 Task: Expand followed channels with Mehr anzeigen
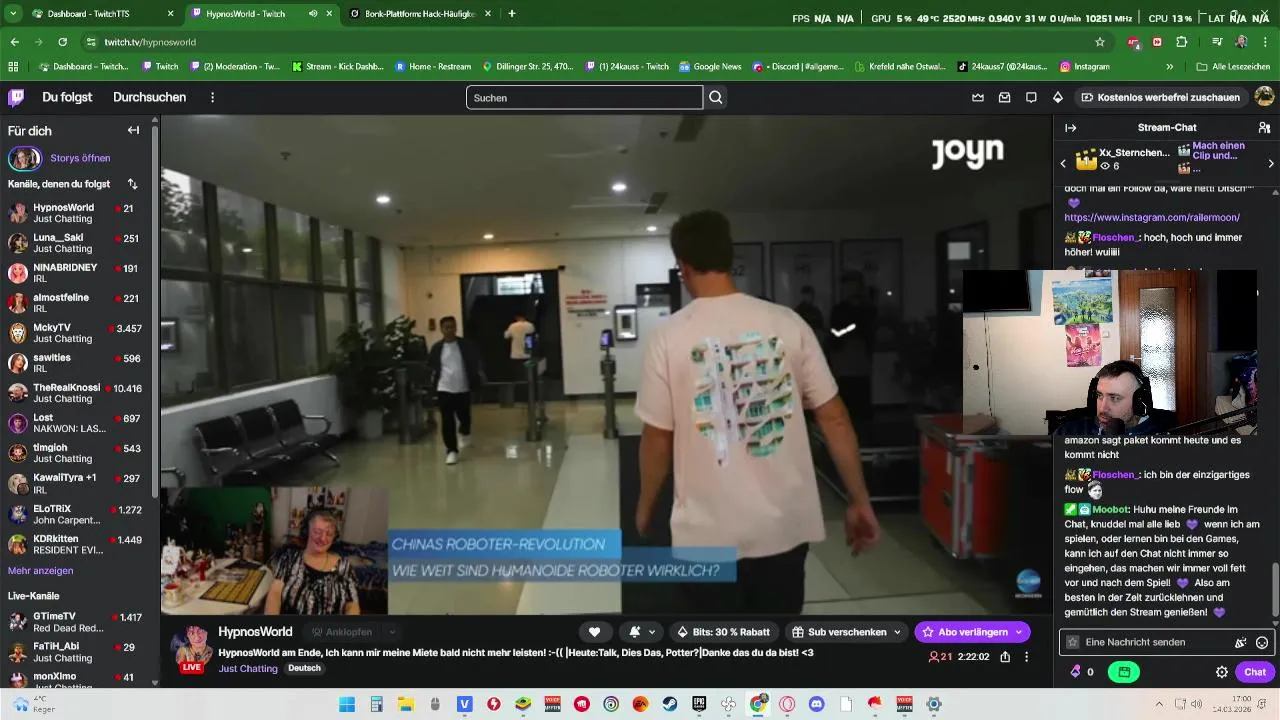click(40, 571)
